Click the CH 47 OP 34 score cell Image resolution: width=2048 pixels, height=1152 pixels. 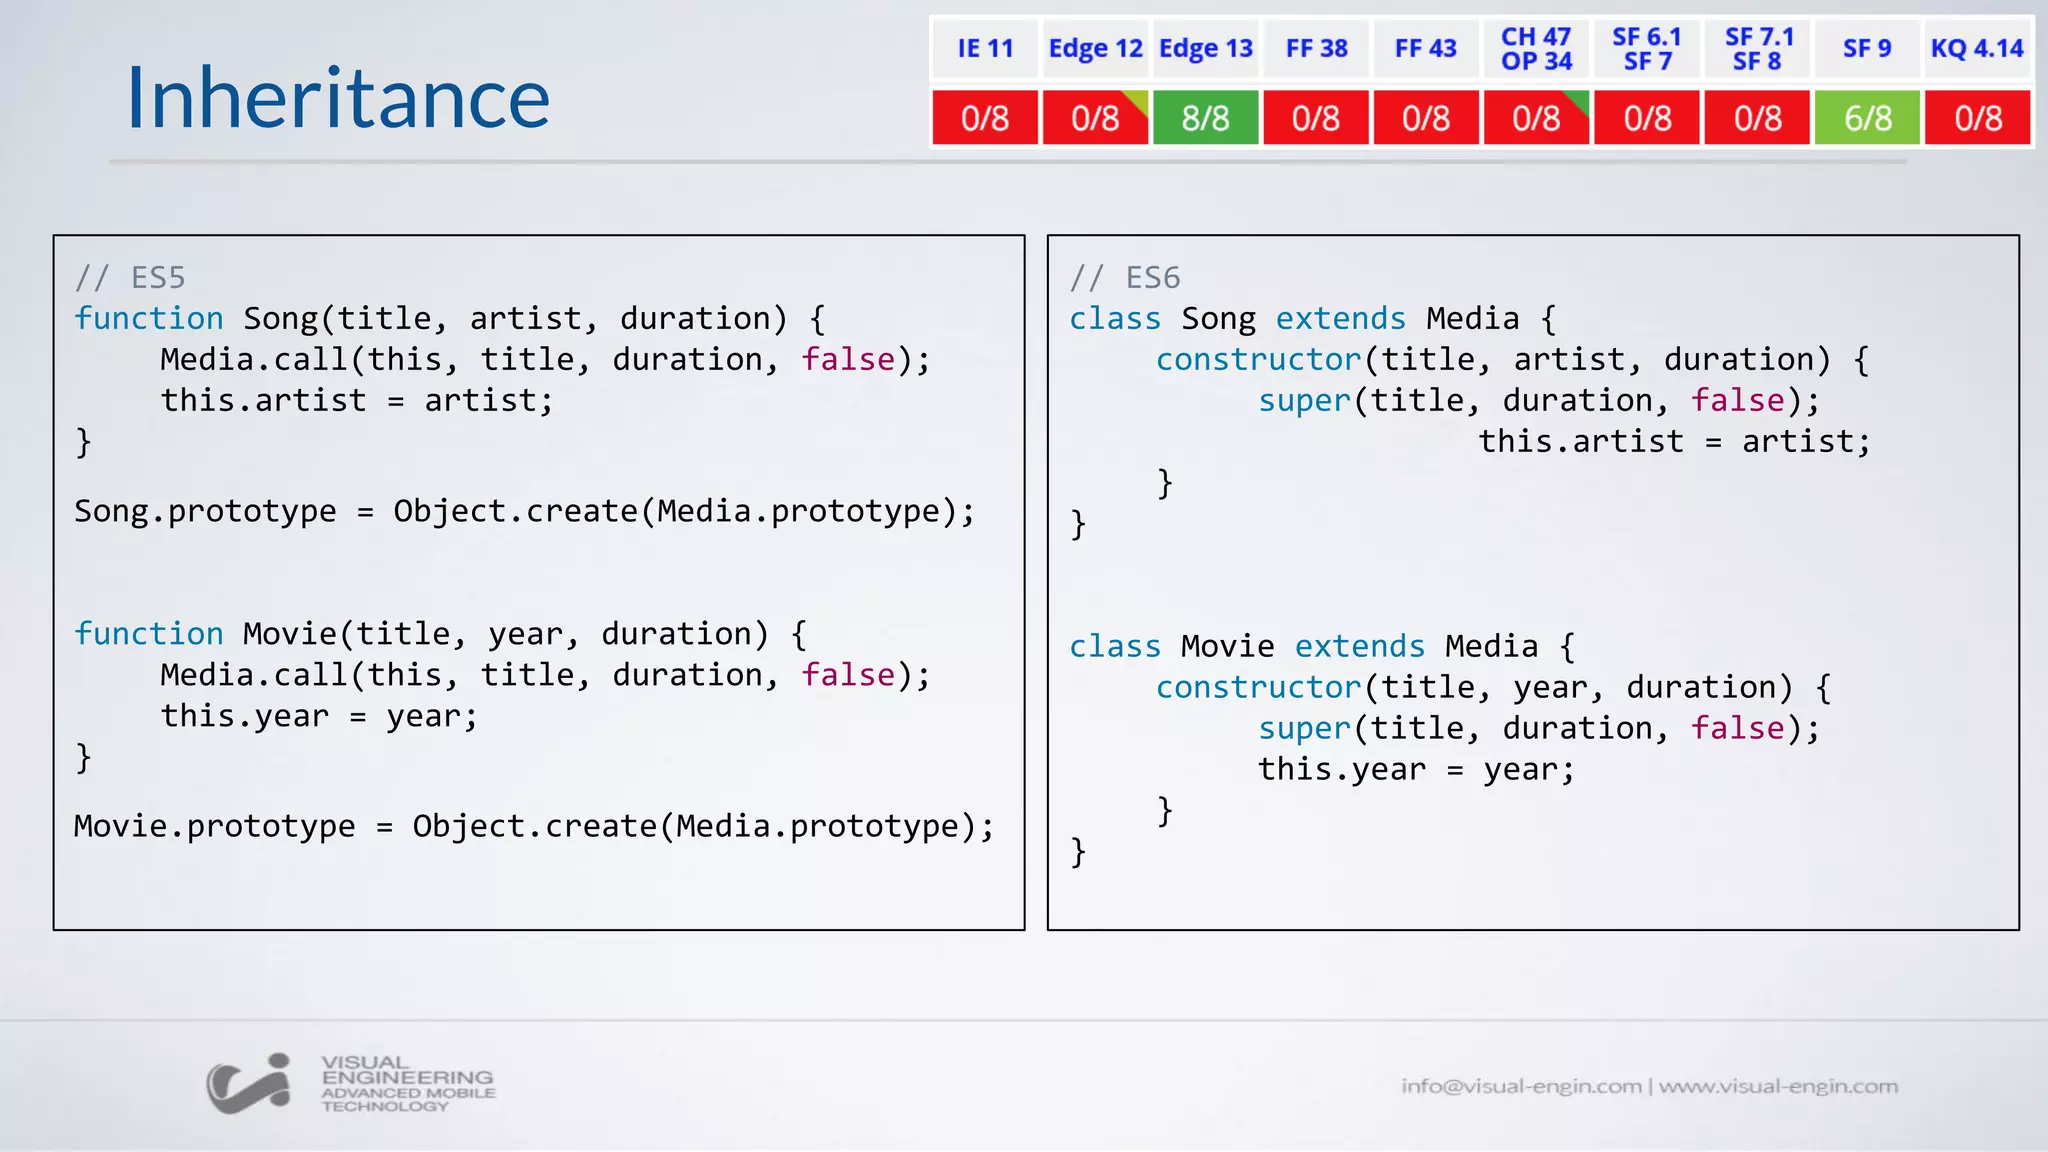1536,118
